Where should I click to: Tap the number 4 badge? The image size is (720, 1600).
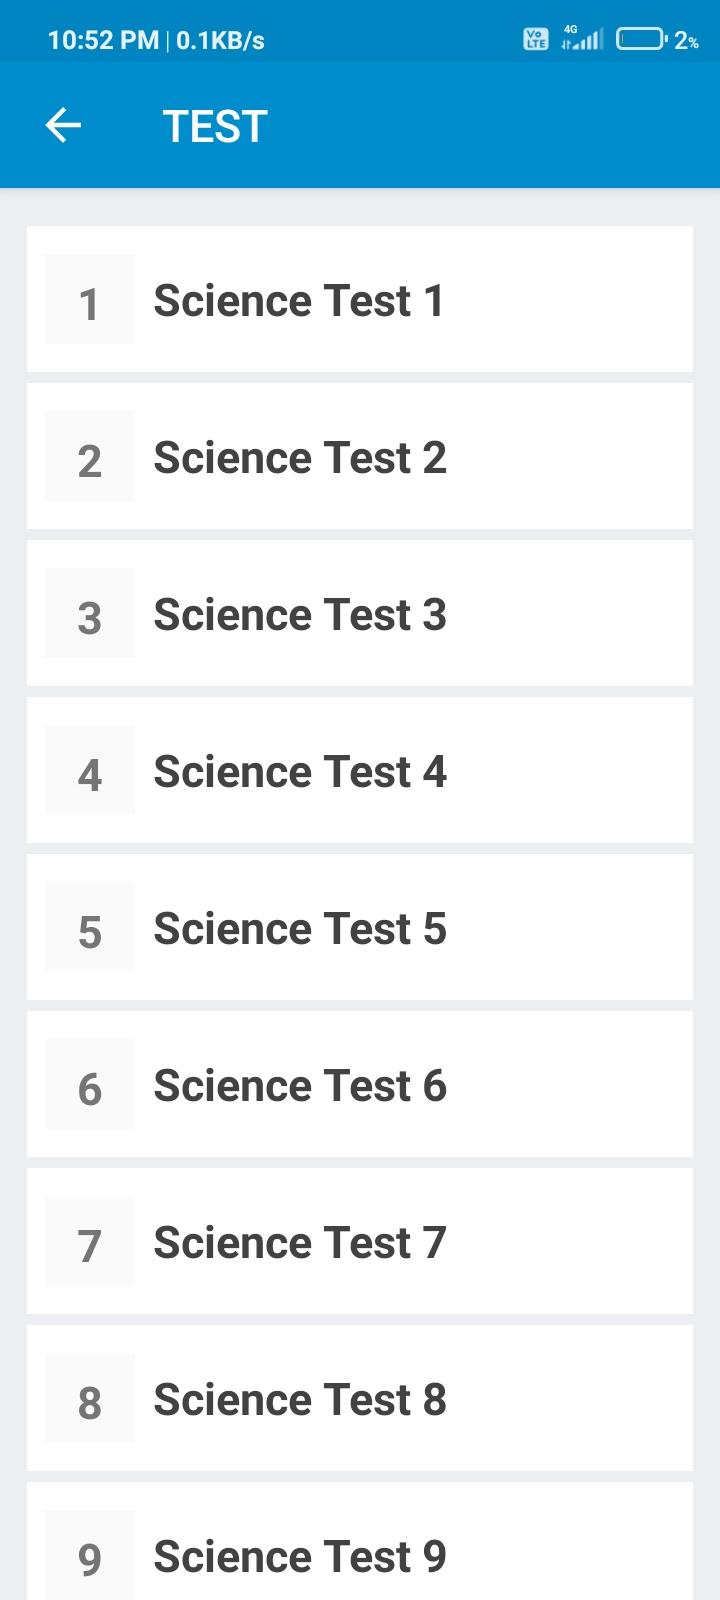click(90, 771)
